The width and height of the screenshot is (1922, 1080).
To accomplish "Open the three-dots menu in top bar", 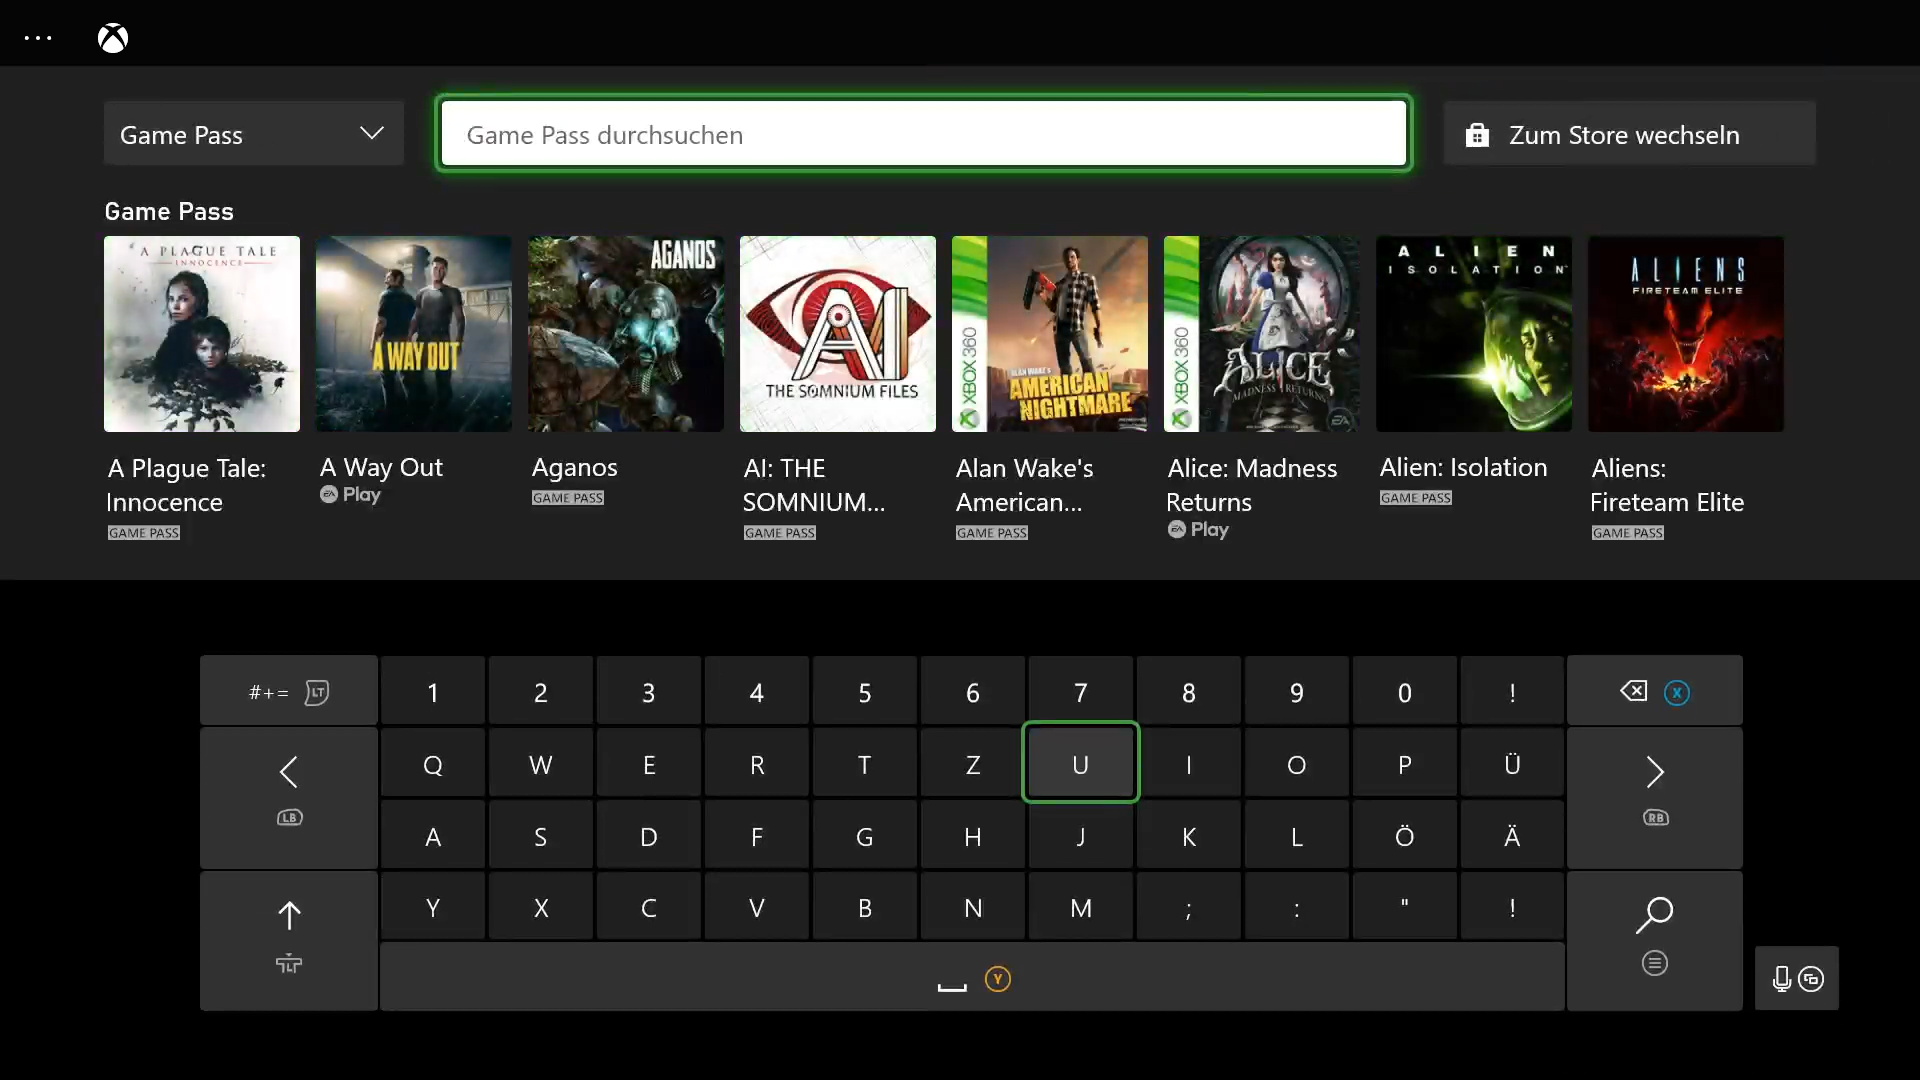I will click(x=38, y=38).
